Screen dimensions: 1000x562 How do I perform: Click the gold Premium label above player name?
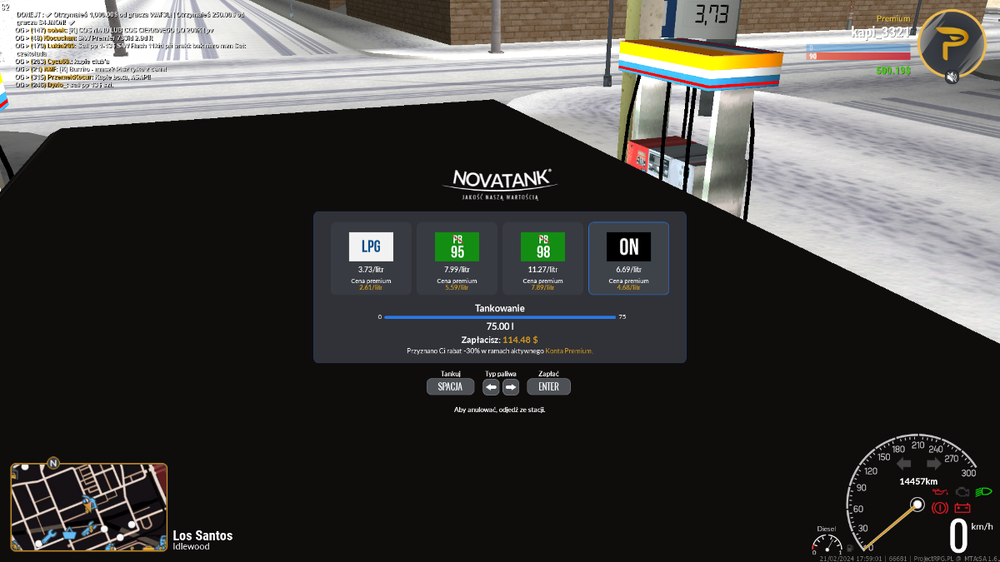[893, 19]
